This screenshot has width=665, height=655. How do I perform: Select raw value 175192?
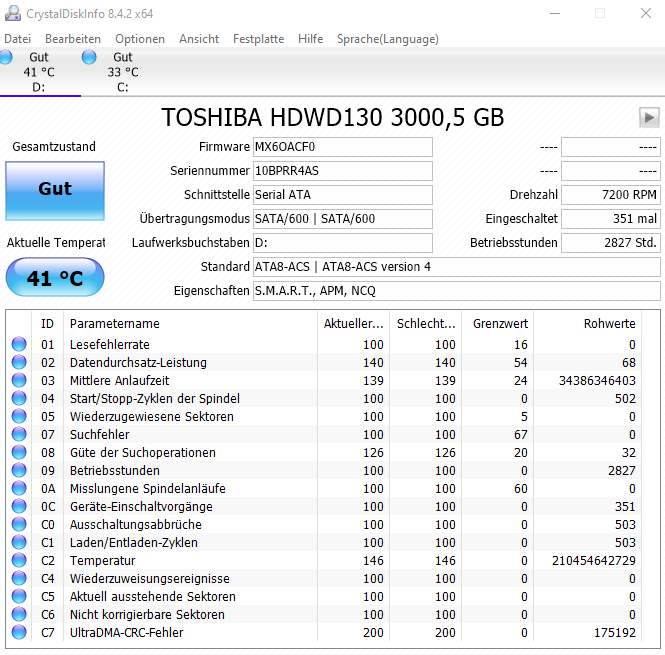pos(615,633)
